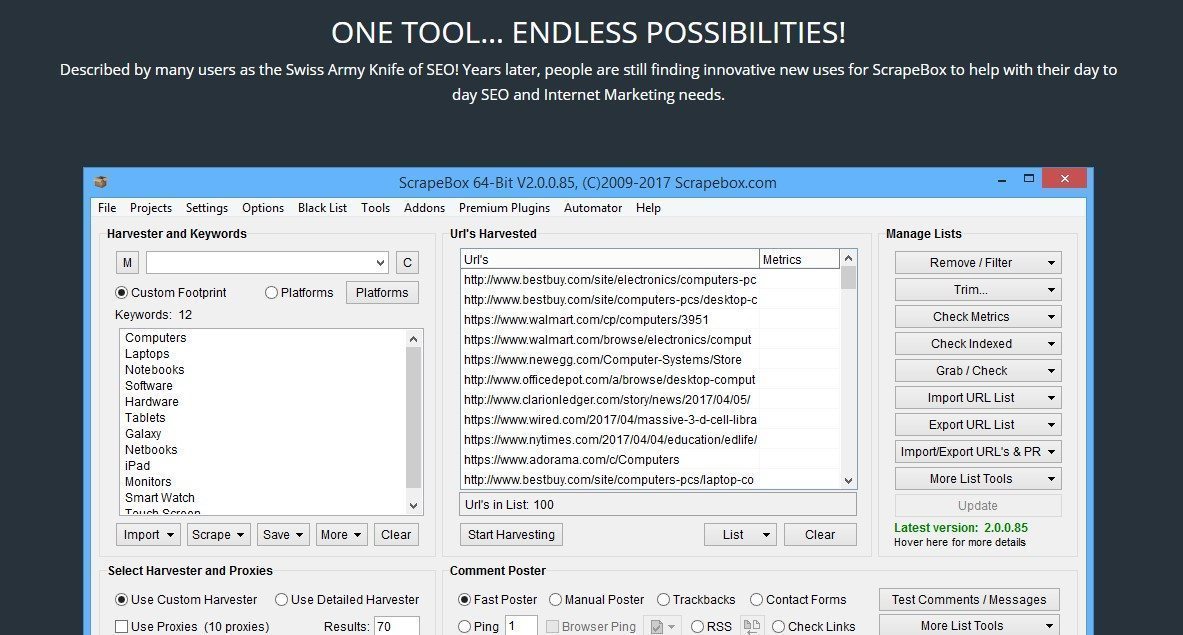1183x635 pixels.
Task: Open the Help menu
Action: pyautogui.click(x=648, y=208)
